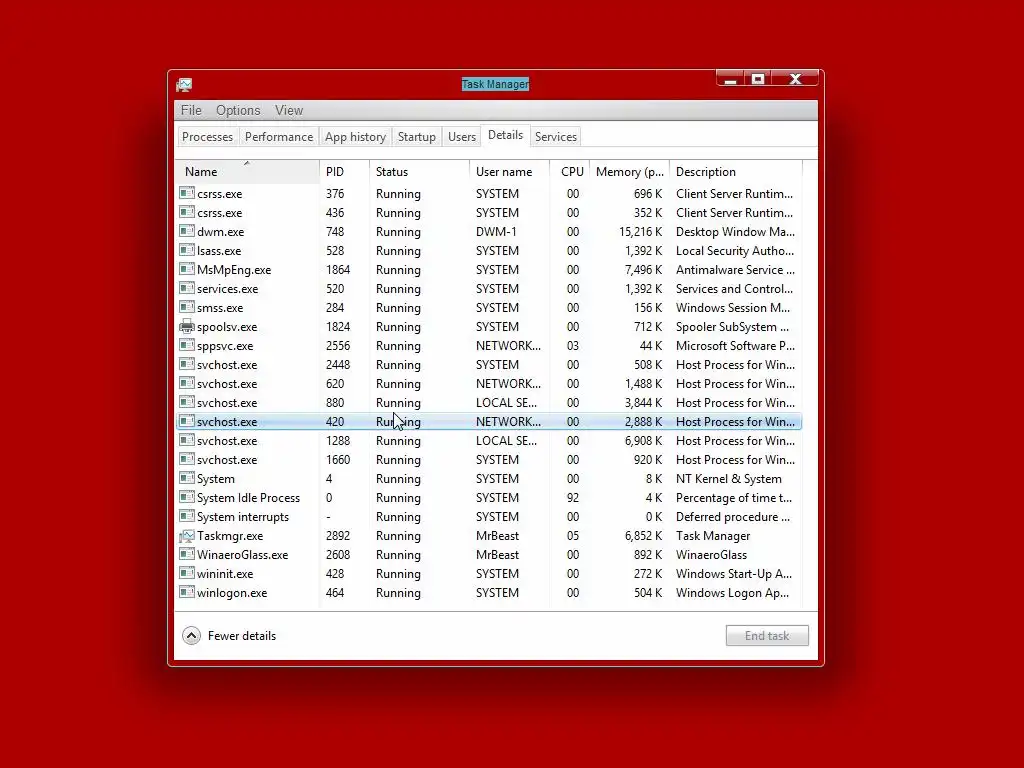Click the End task button

coord(767,635)
